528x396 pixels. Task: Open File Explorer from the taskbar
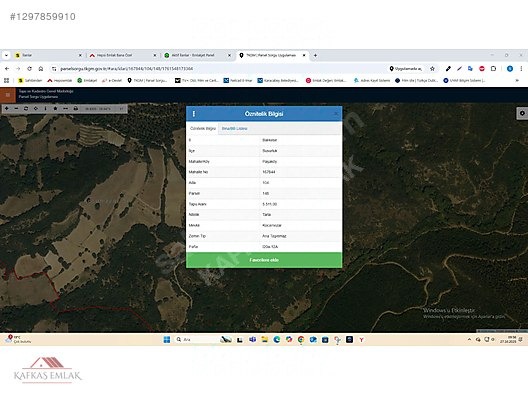coord(265,340)
